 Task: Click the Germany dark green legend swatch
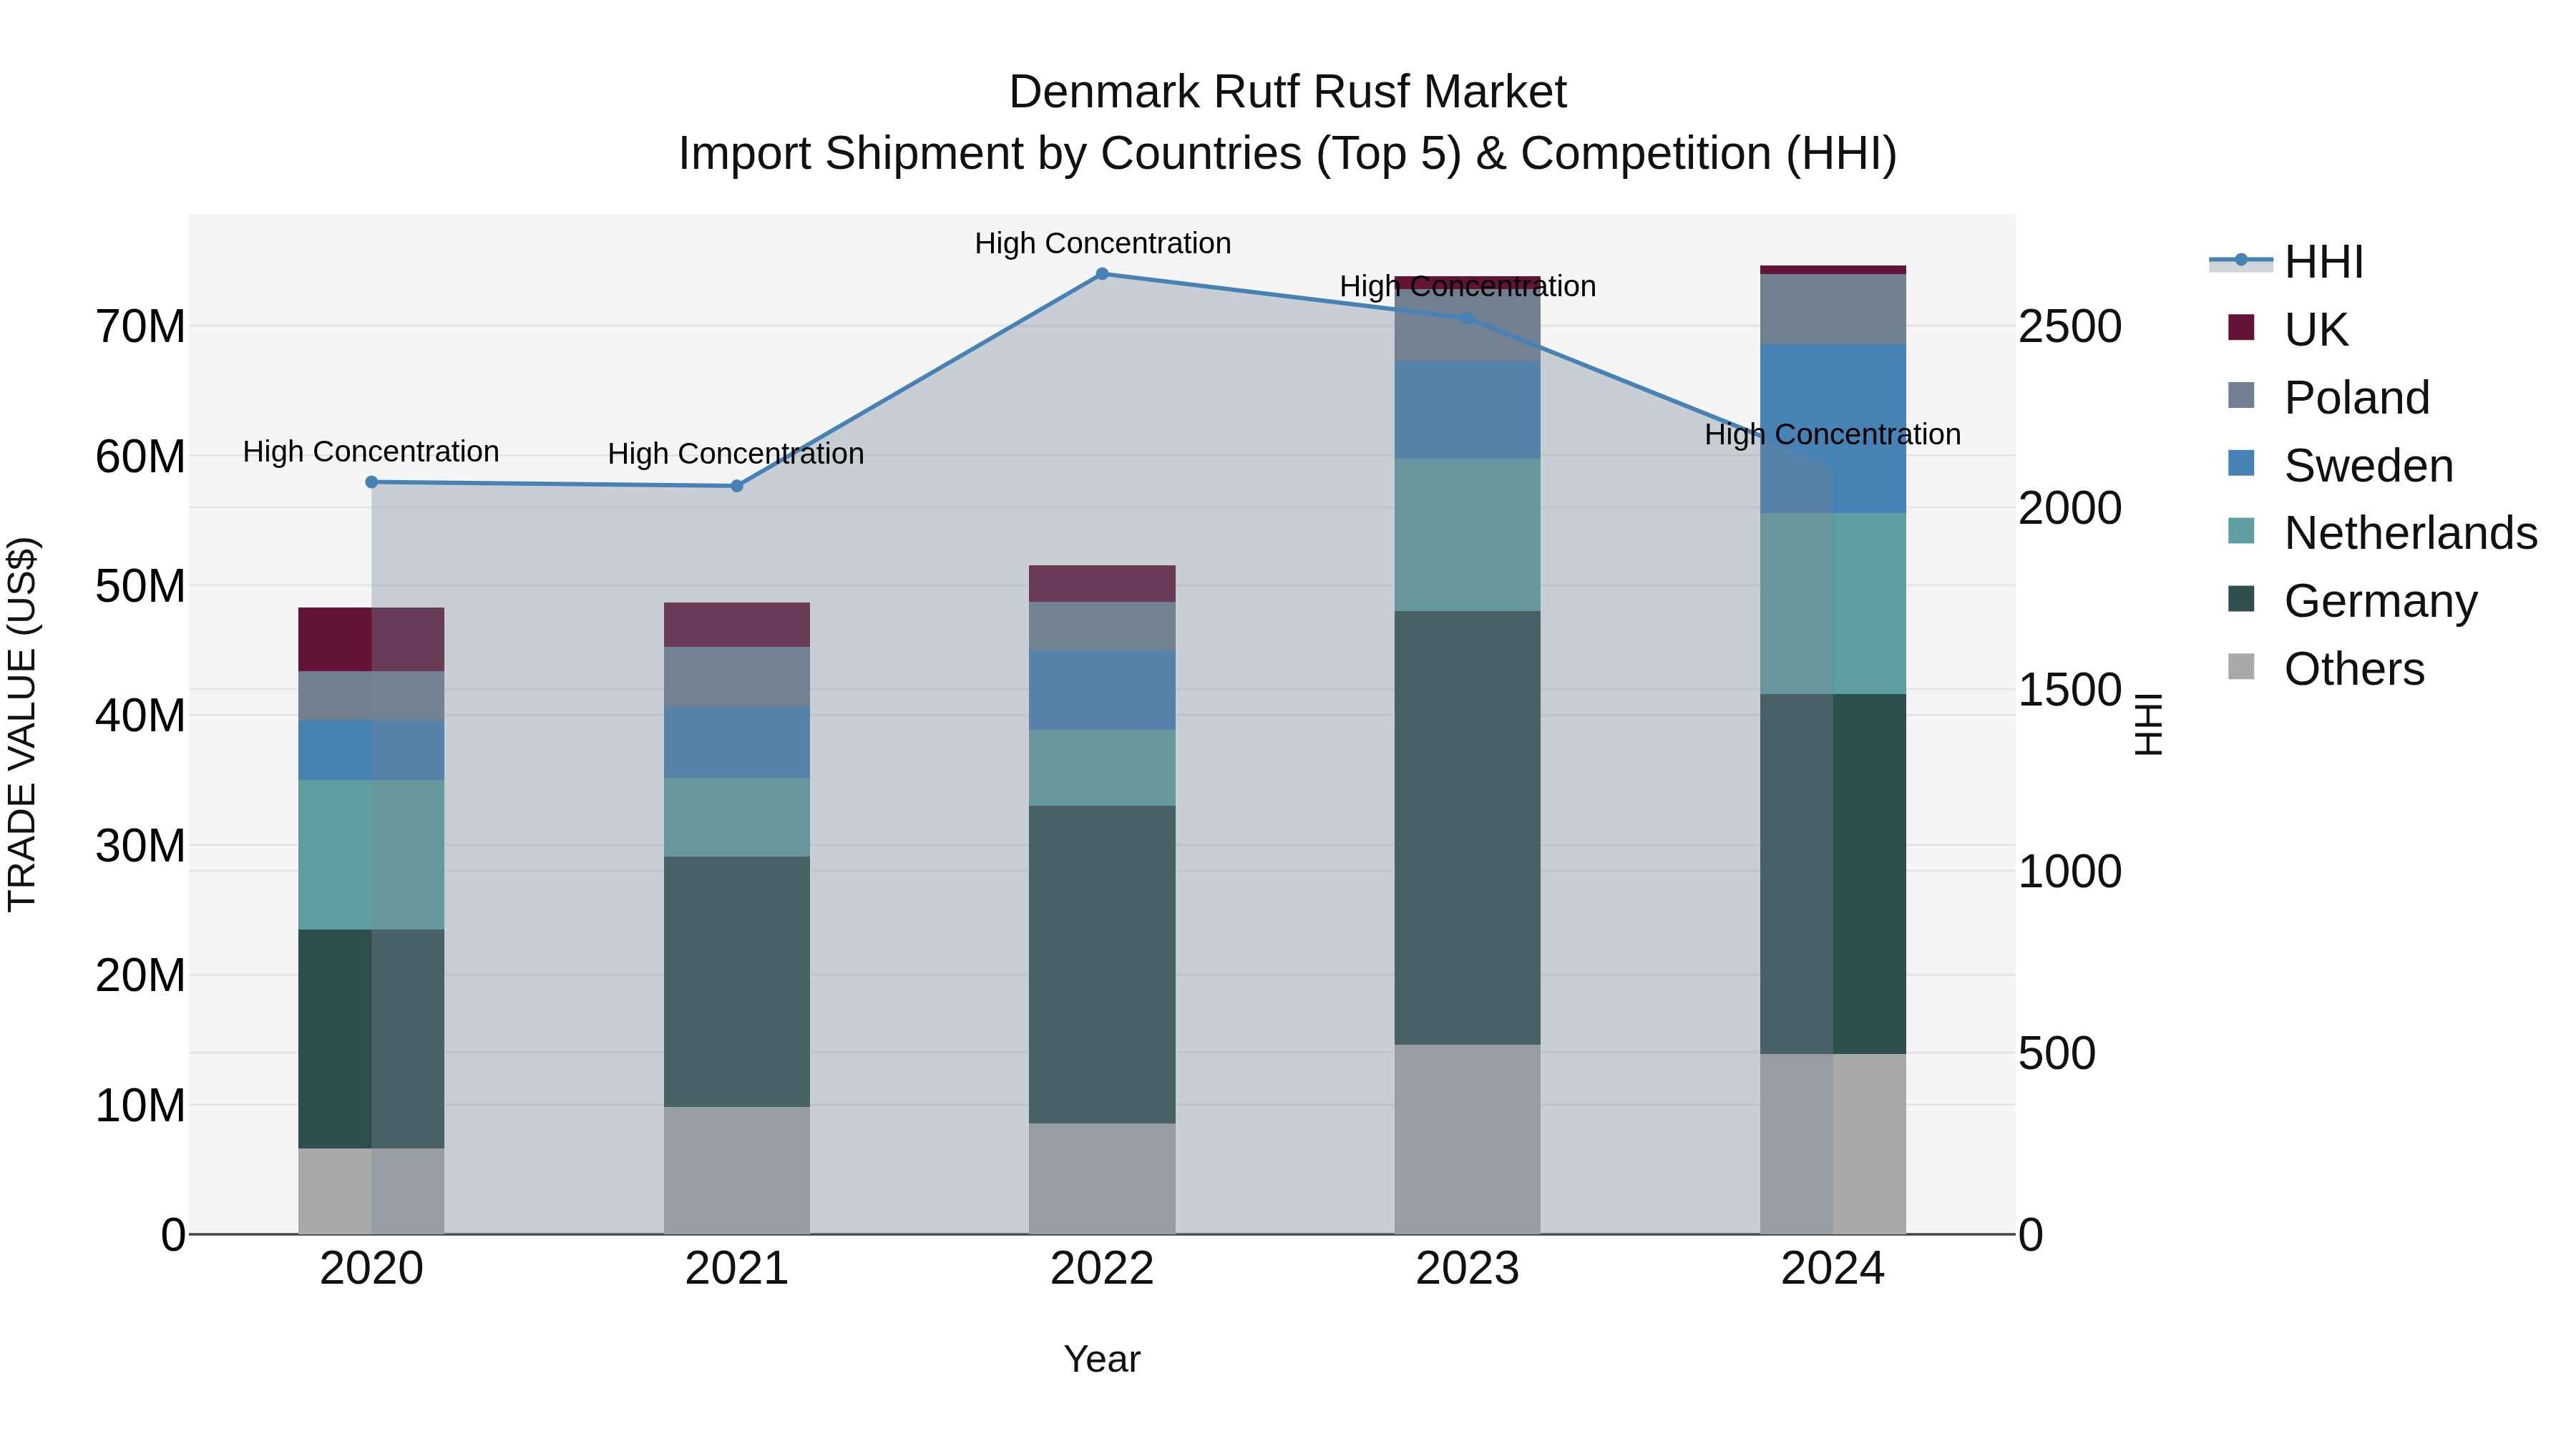pos(2241,598)
